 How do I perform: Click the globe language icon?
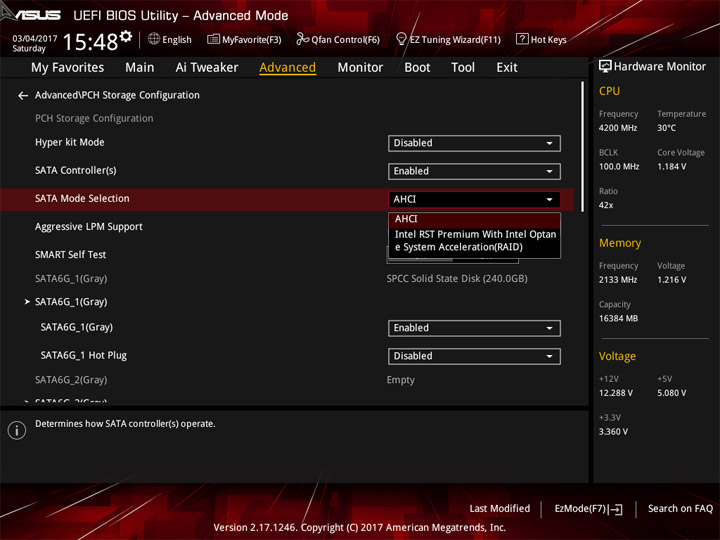click(154, 39)
